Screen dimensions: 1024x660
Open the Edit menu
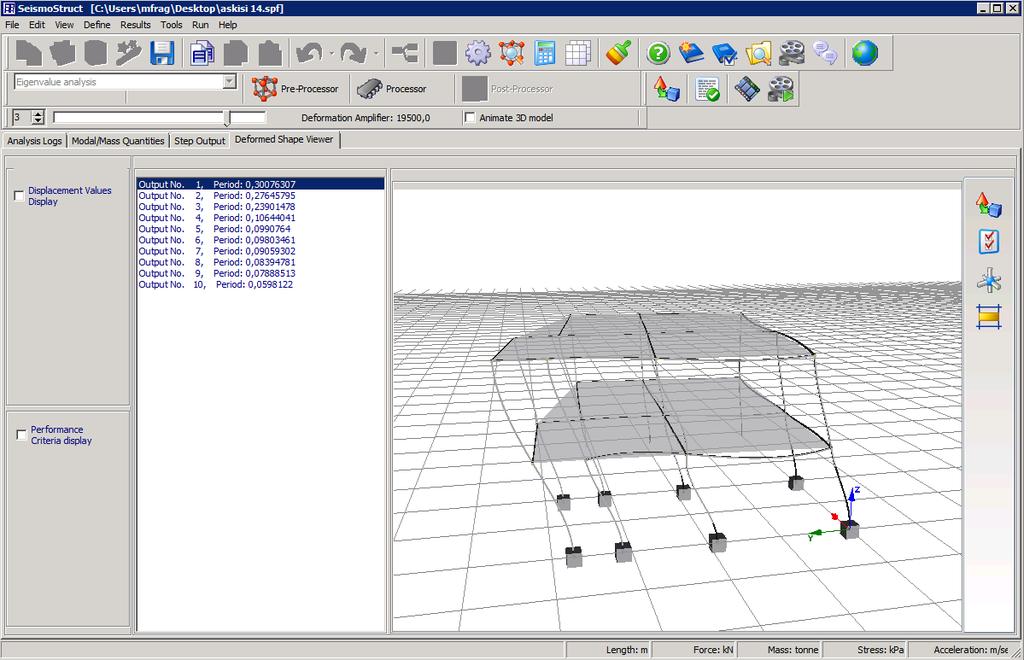click(x=37, y=25)
